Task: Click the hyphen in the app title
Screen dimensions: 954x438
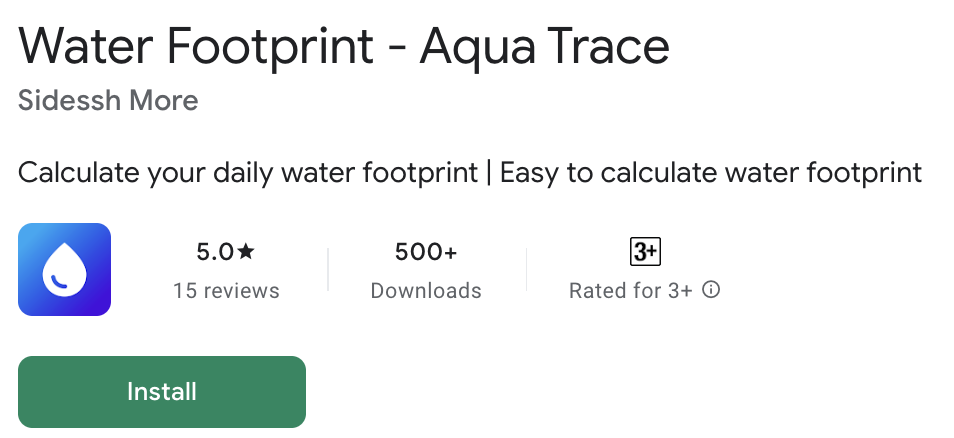Action: point(398,50)
